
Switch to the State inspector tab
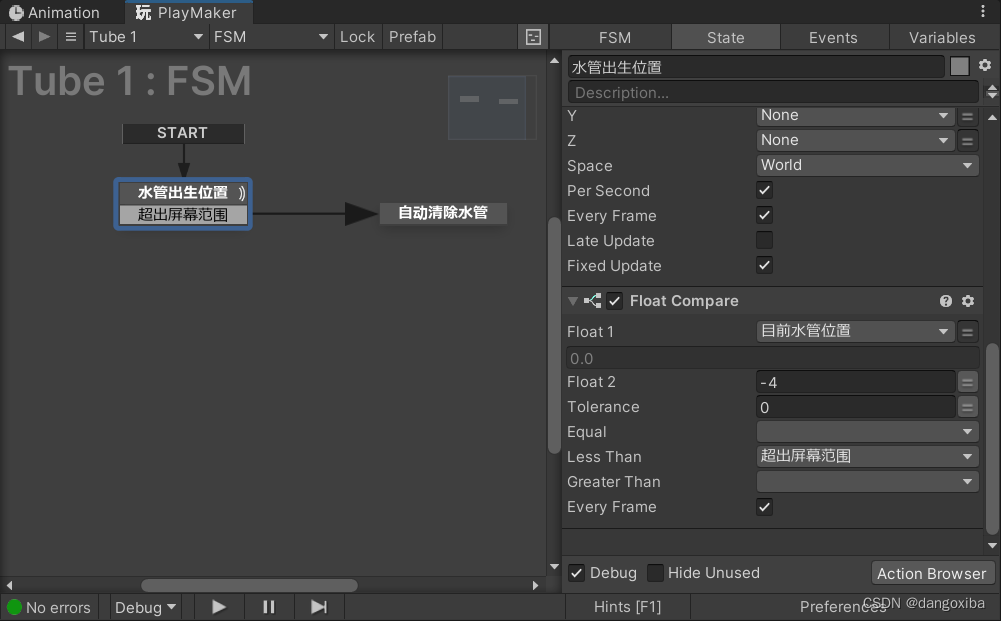point(725,38)
